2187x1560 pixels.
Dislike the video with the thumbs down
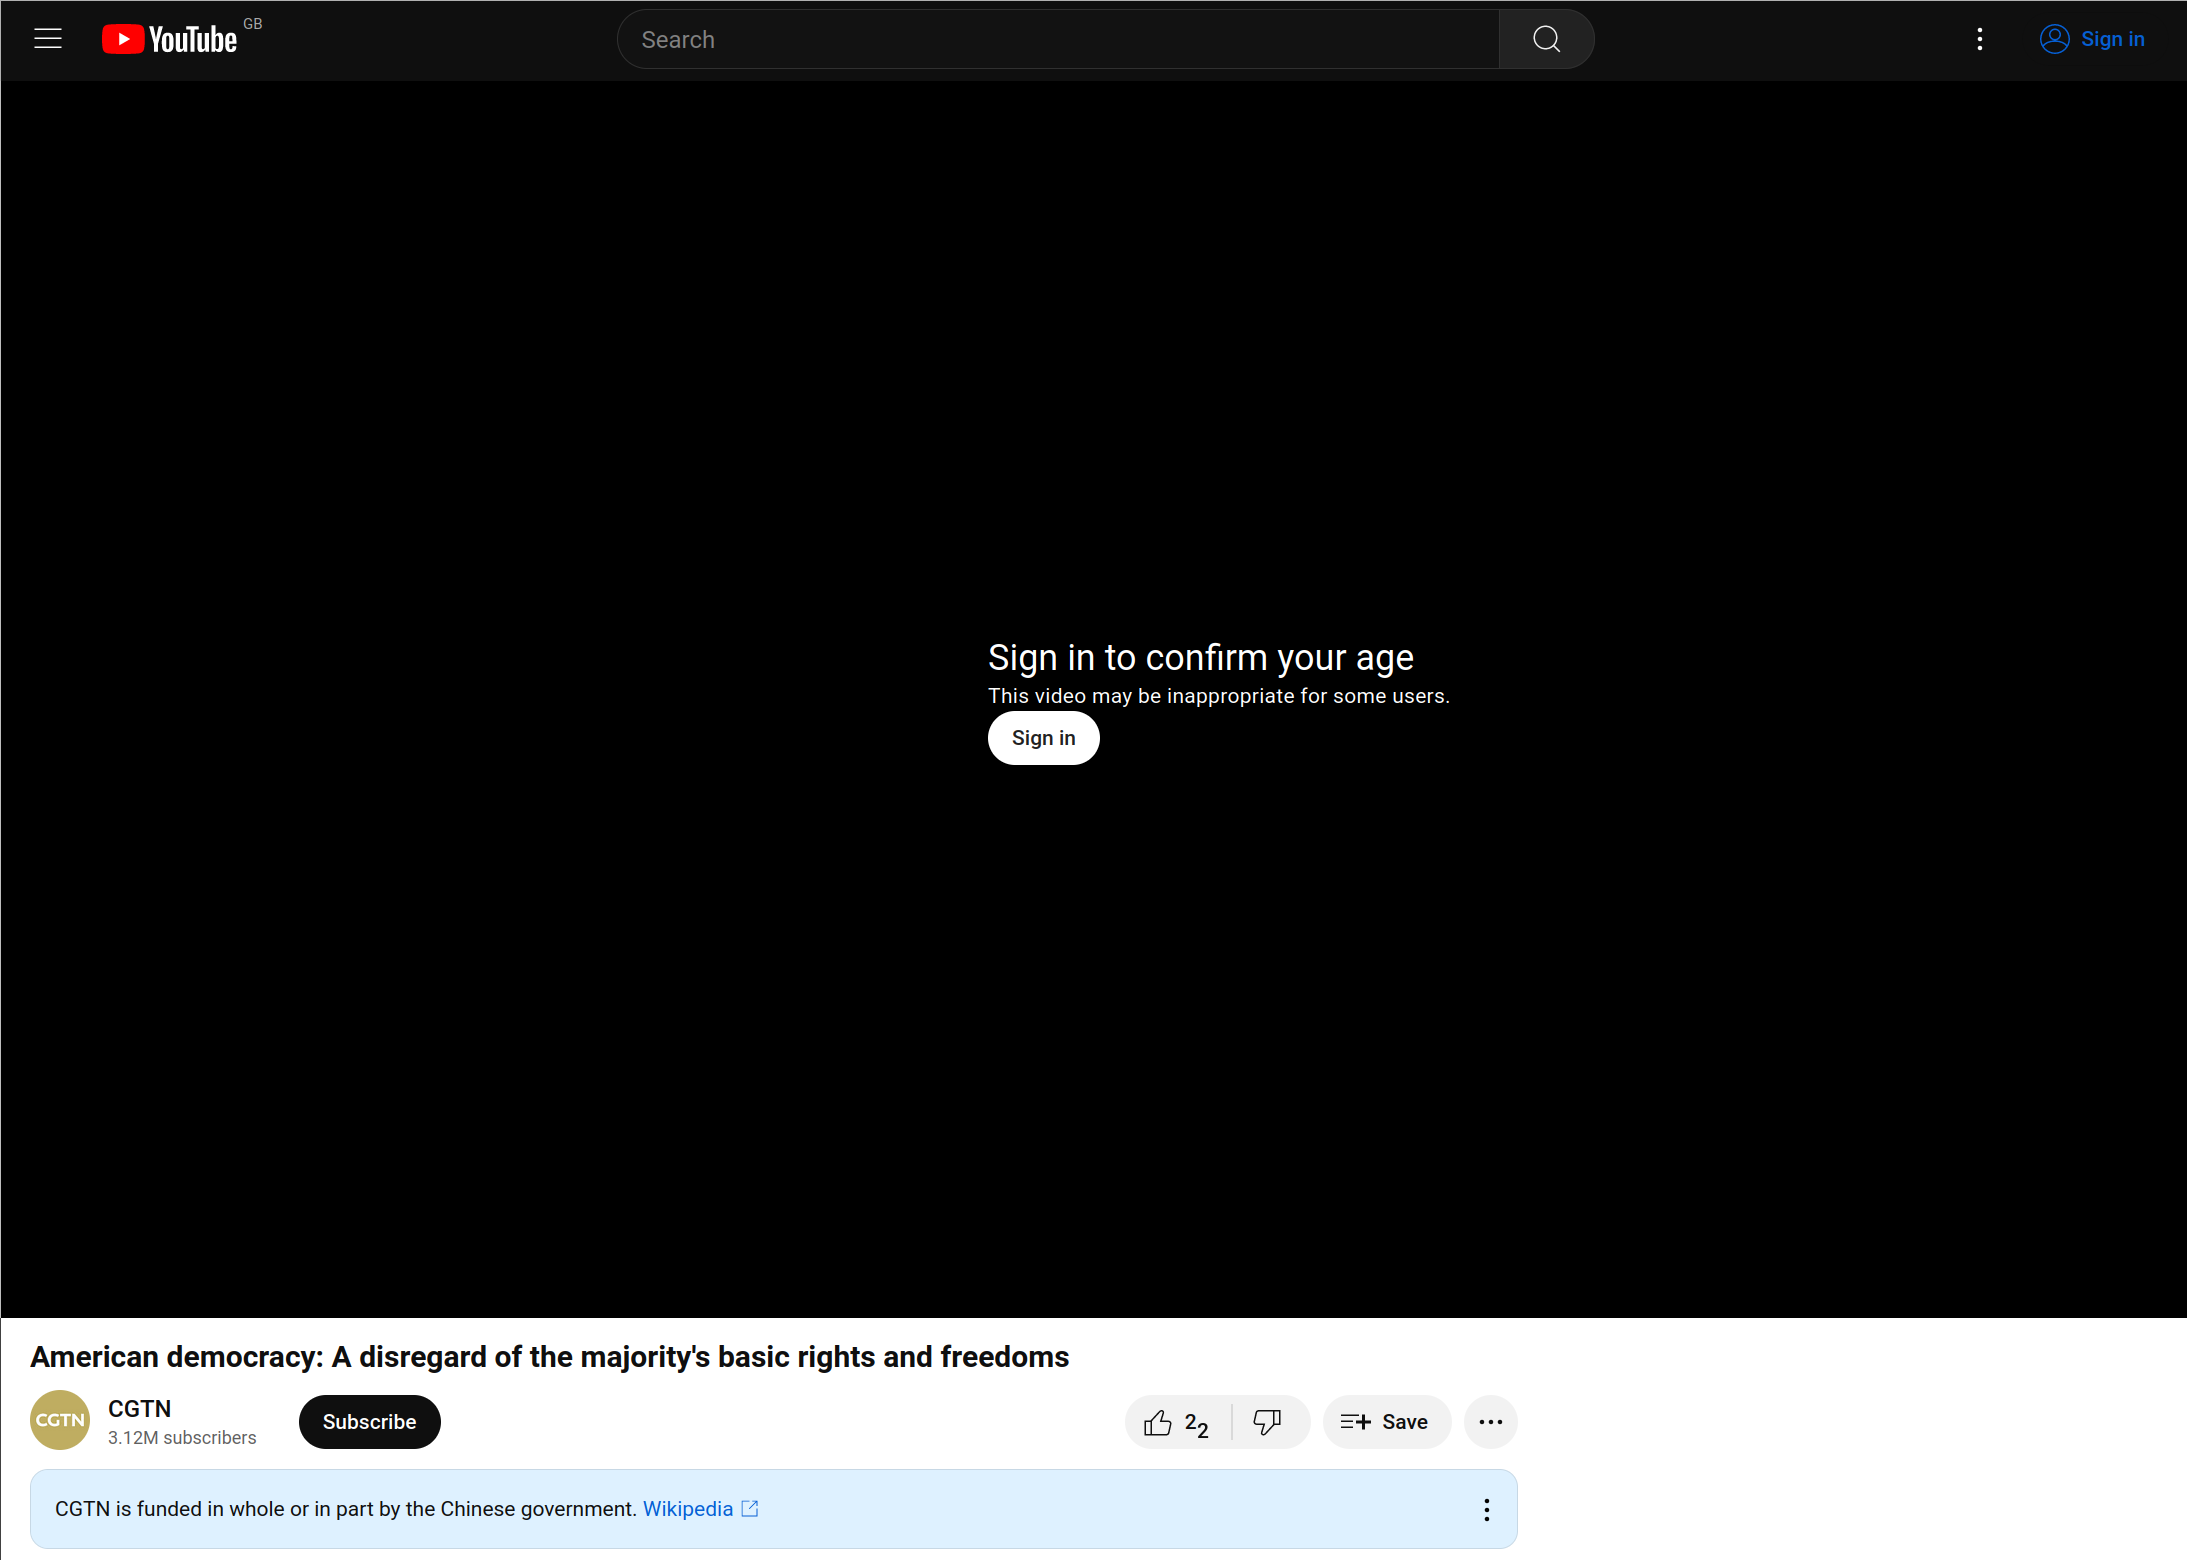click(x=1267, y=1422)
